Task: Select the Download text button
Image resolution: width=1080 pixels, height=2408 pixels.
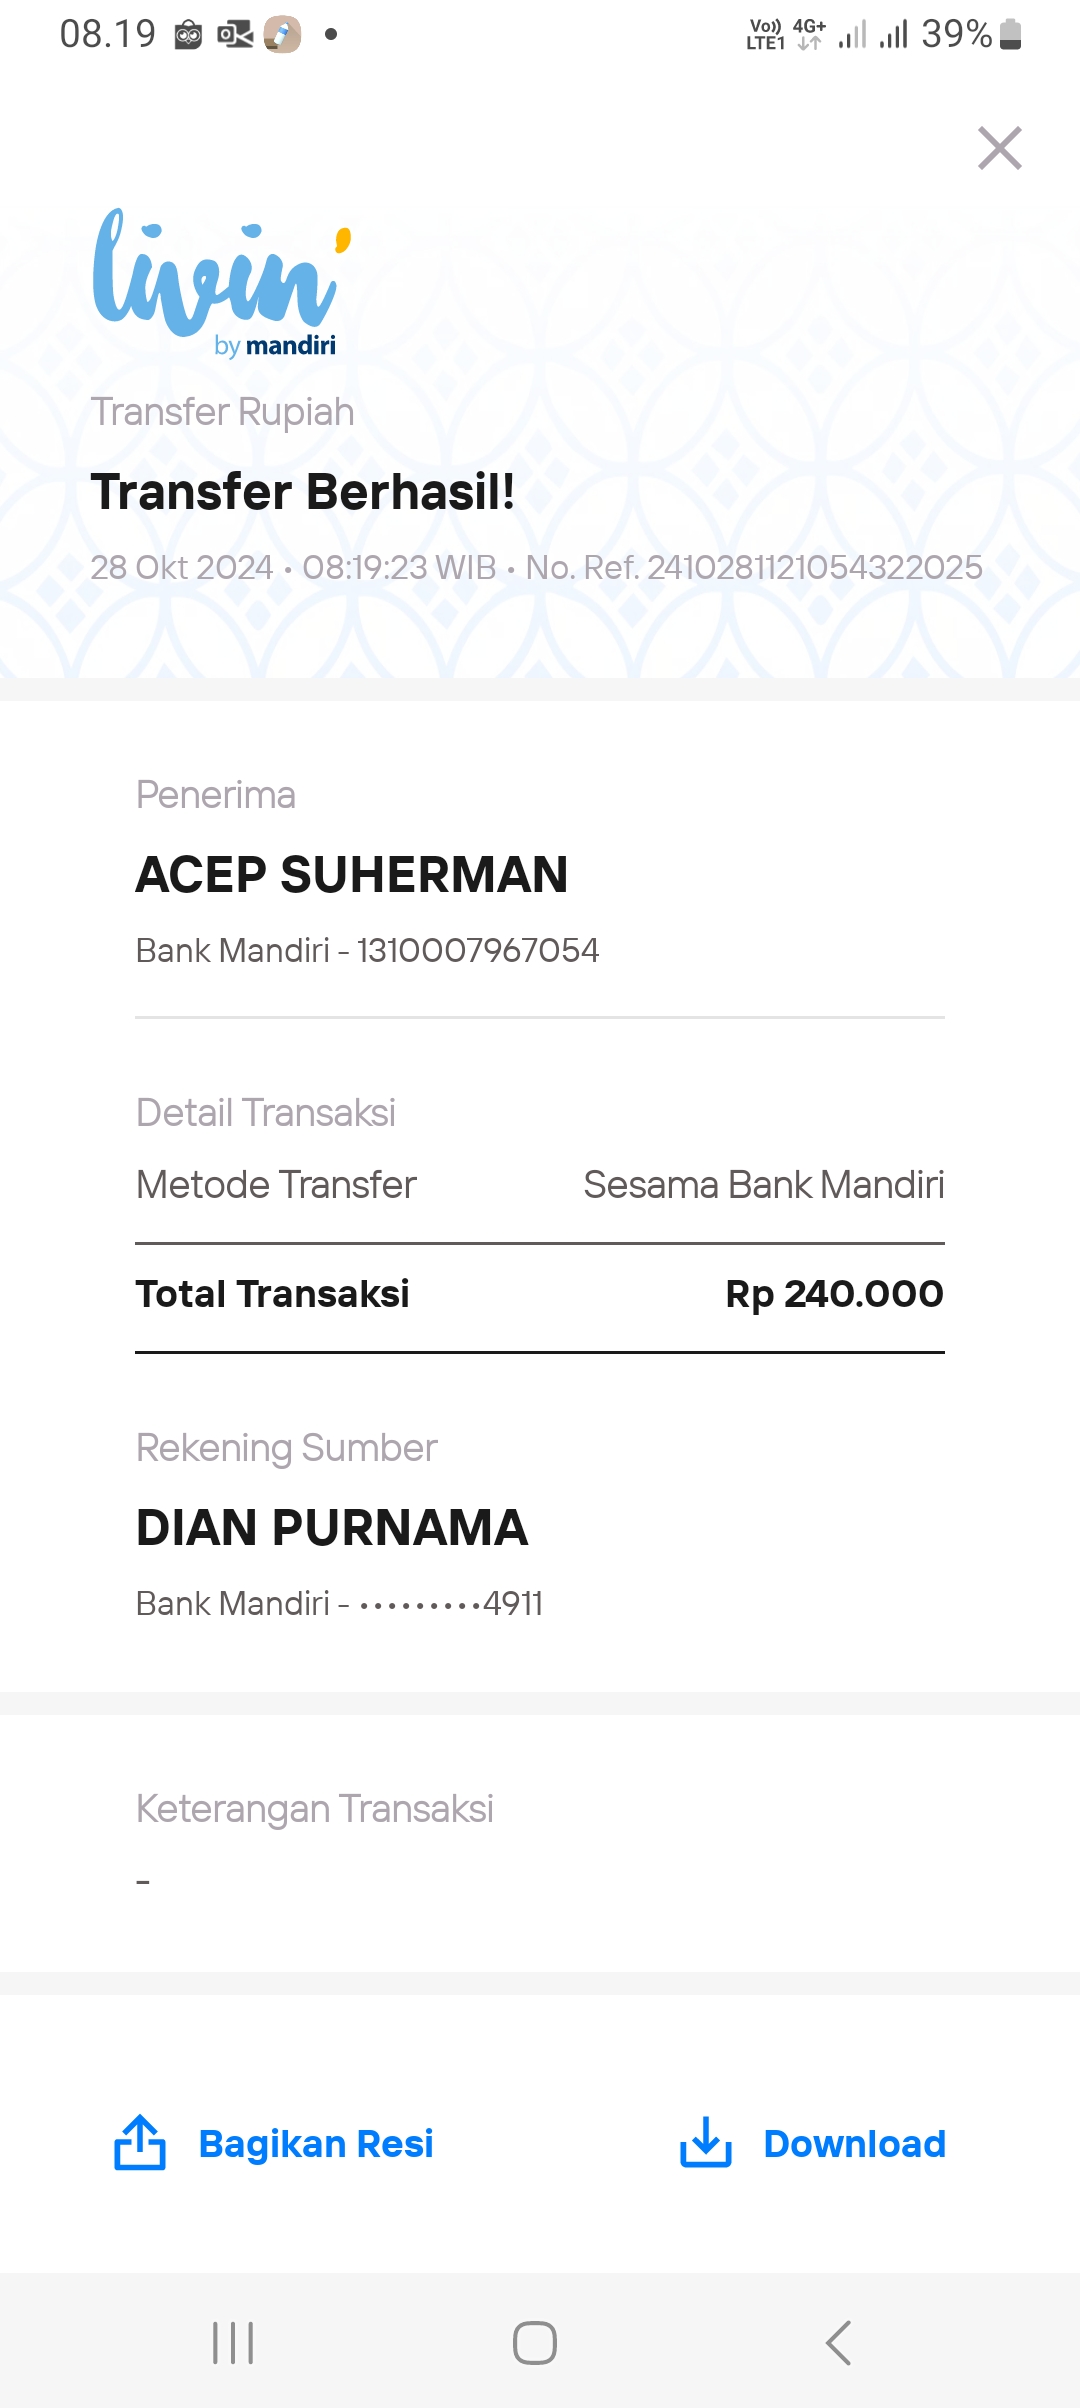Action: tap(854, 2144)
